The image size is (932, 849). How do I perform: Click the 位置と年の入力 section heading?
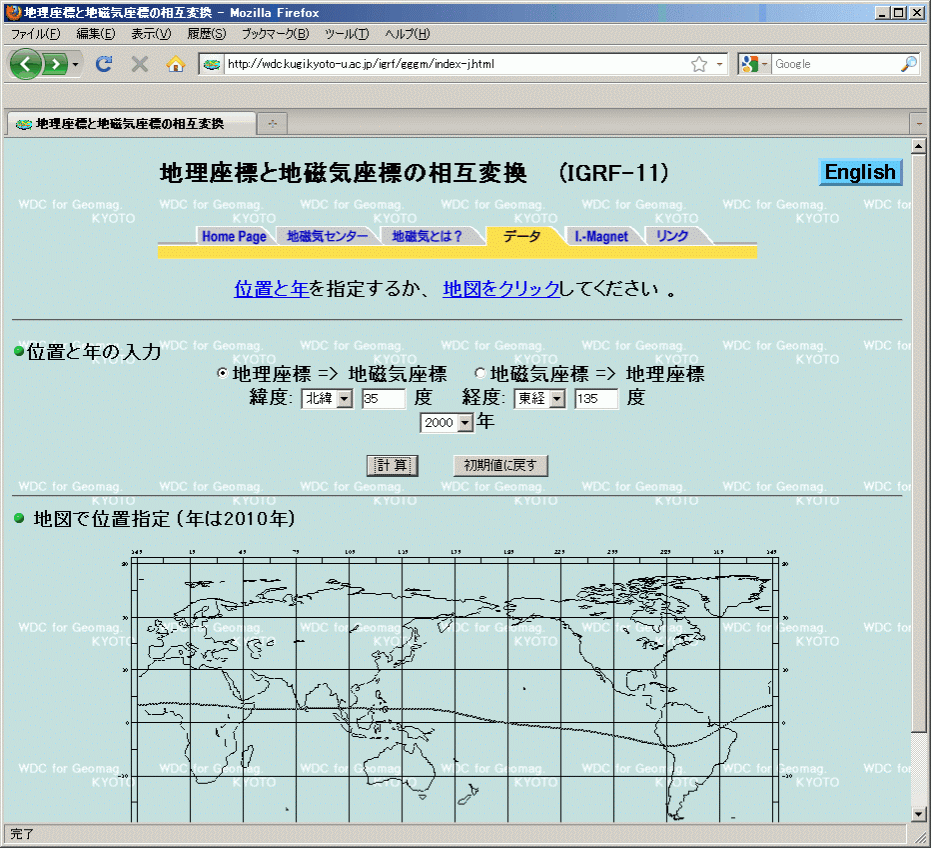(x=94, y=351)
